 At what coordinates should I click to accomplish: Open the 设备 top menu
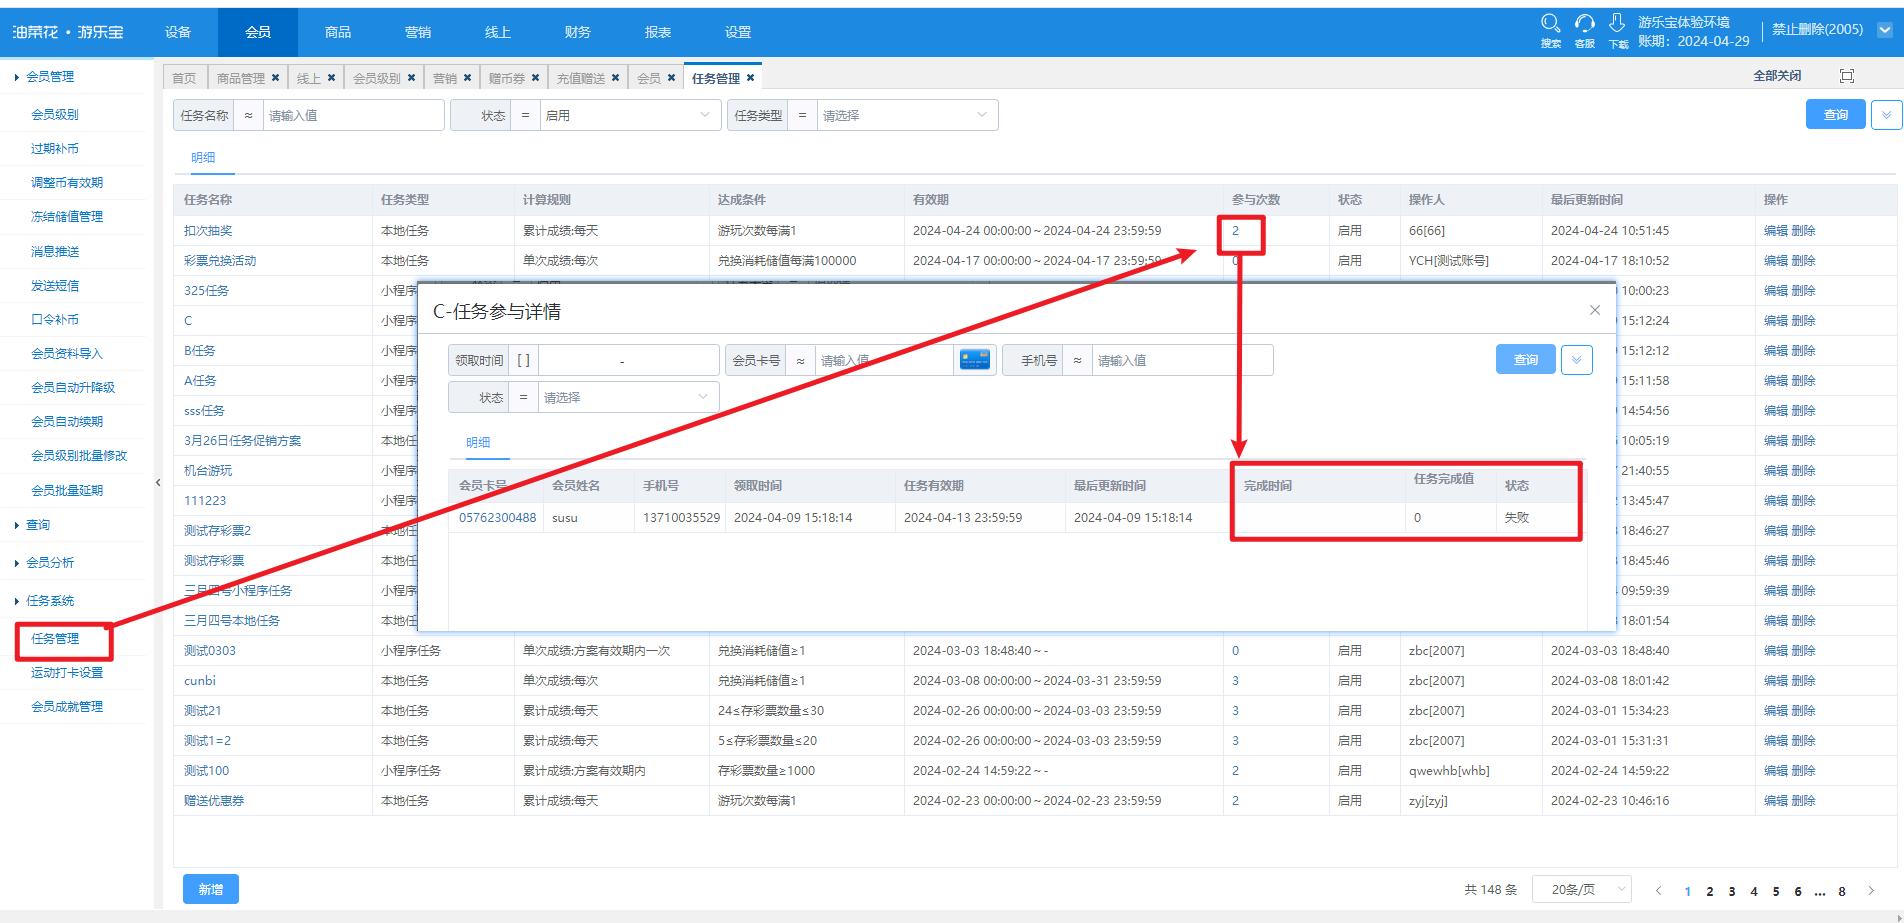pos(178,32)
